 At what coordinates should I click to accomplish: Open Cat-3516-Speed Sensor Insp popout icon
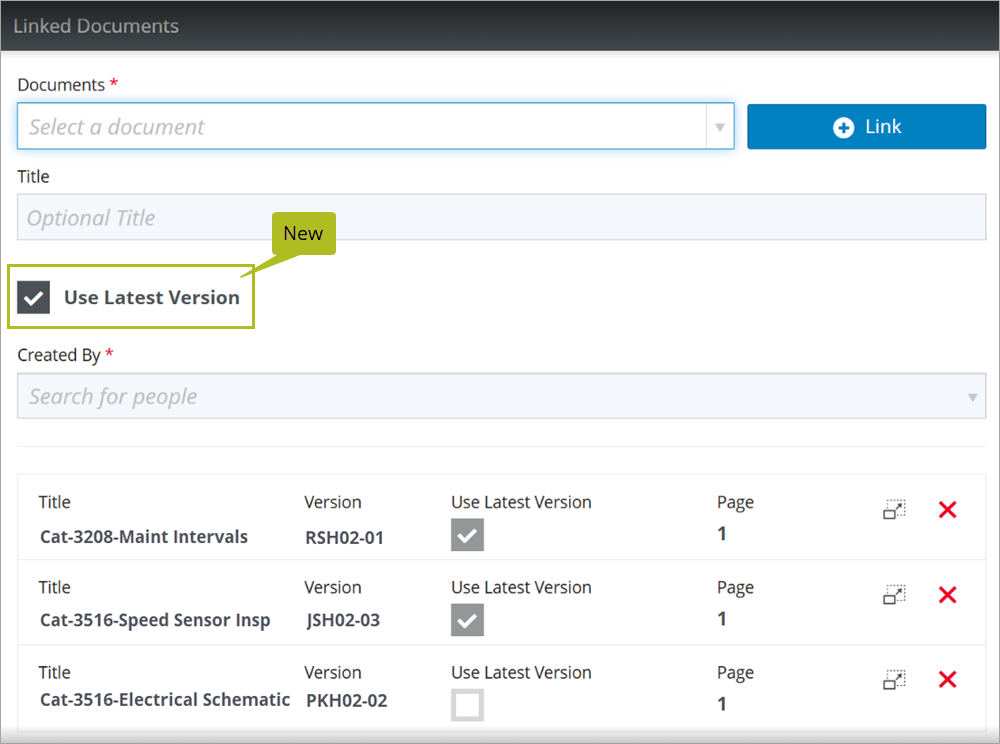coord(894,595)
